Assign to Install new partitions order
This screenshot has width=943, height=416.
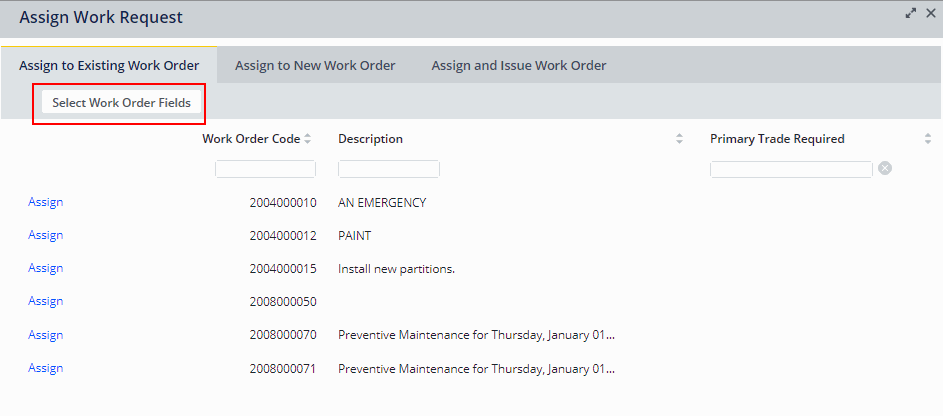(46, 268)
